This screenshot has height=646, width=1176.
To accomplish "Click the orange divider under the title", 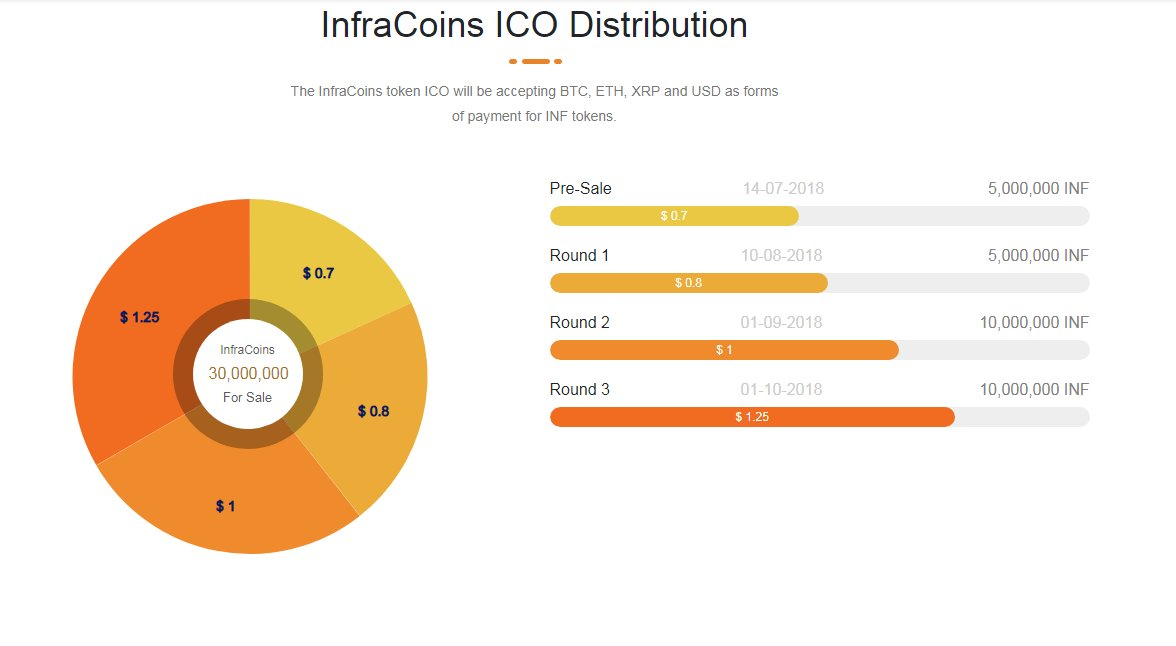I will [535, 61].
